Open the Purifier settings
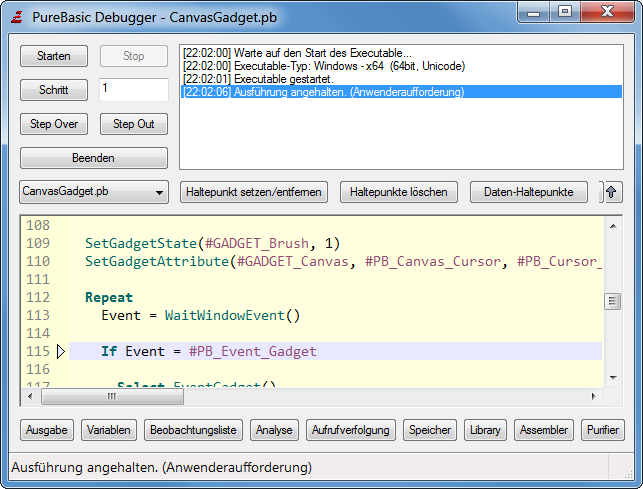 tap(603, 430)
